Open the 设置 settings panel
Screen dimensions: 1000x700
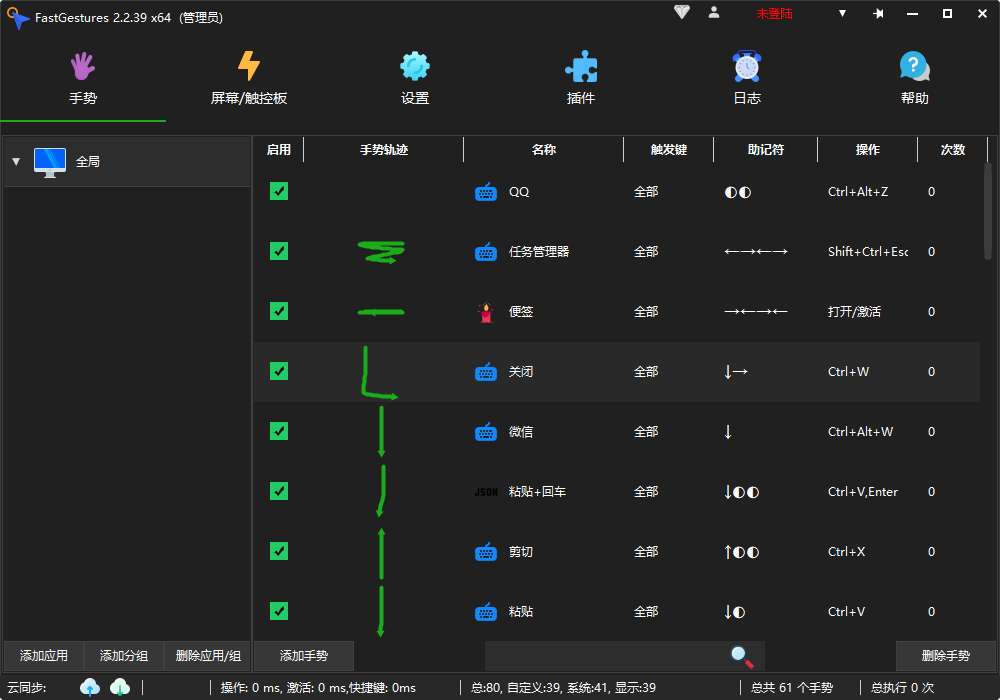tap(415, 78)
